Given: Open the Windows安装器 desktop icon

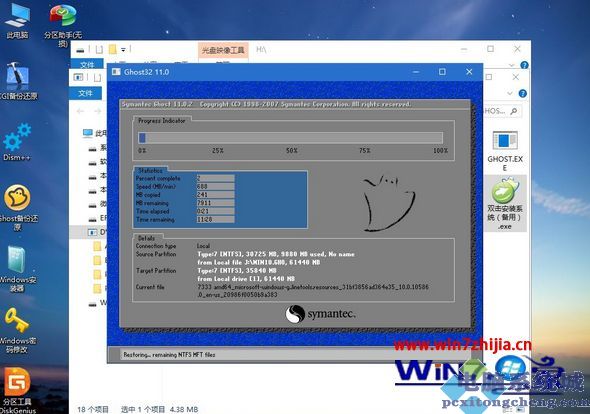Looking at the screenshot, I should pos(17,269).
